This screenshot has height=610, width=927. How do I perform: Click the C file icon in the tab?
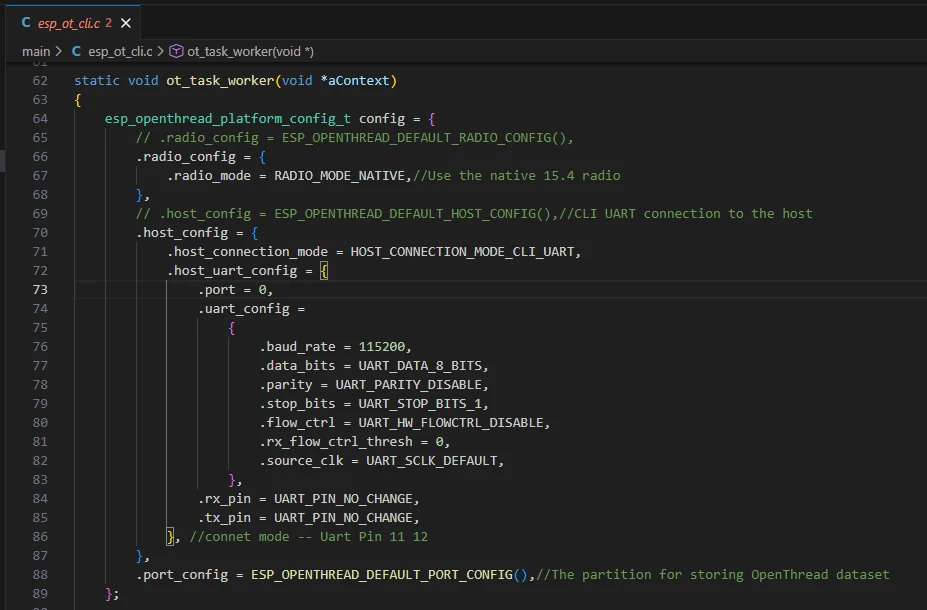26,22
